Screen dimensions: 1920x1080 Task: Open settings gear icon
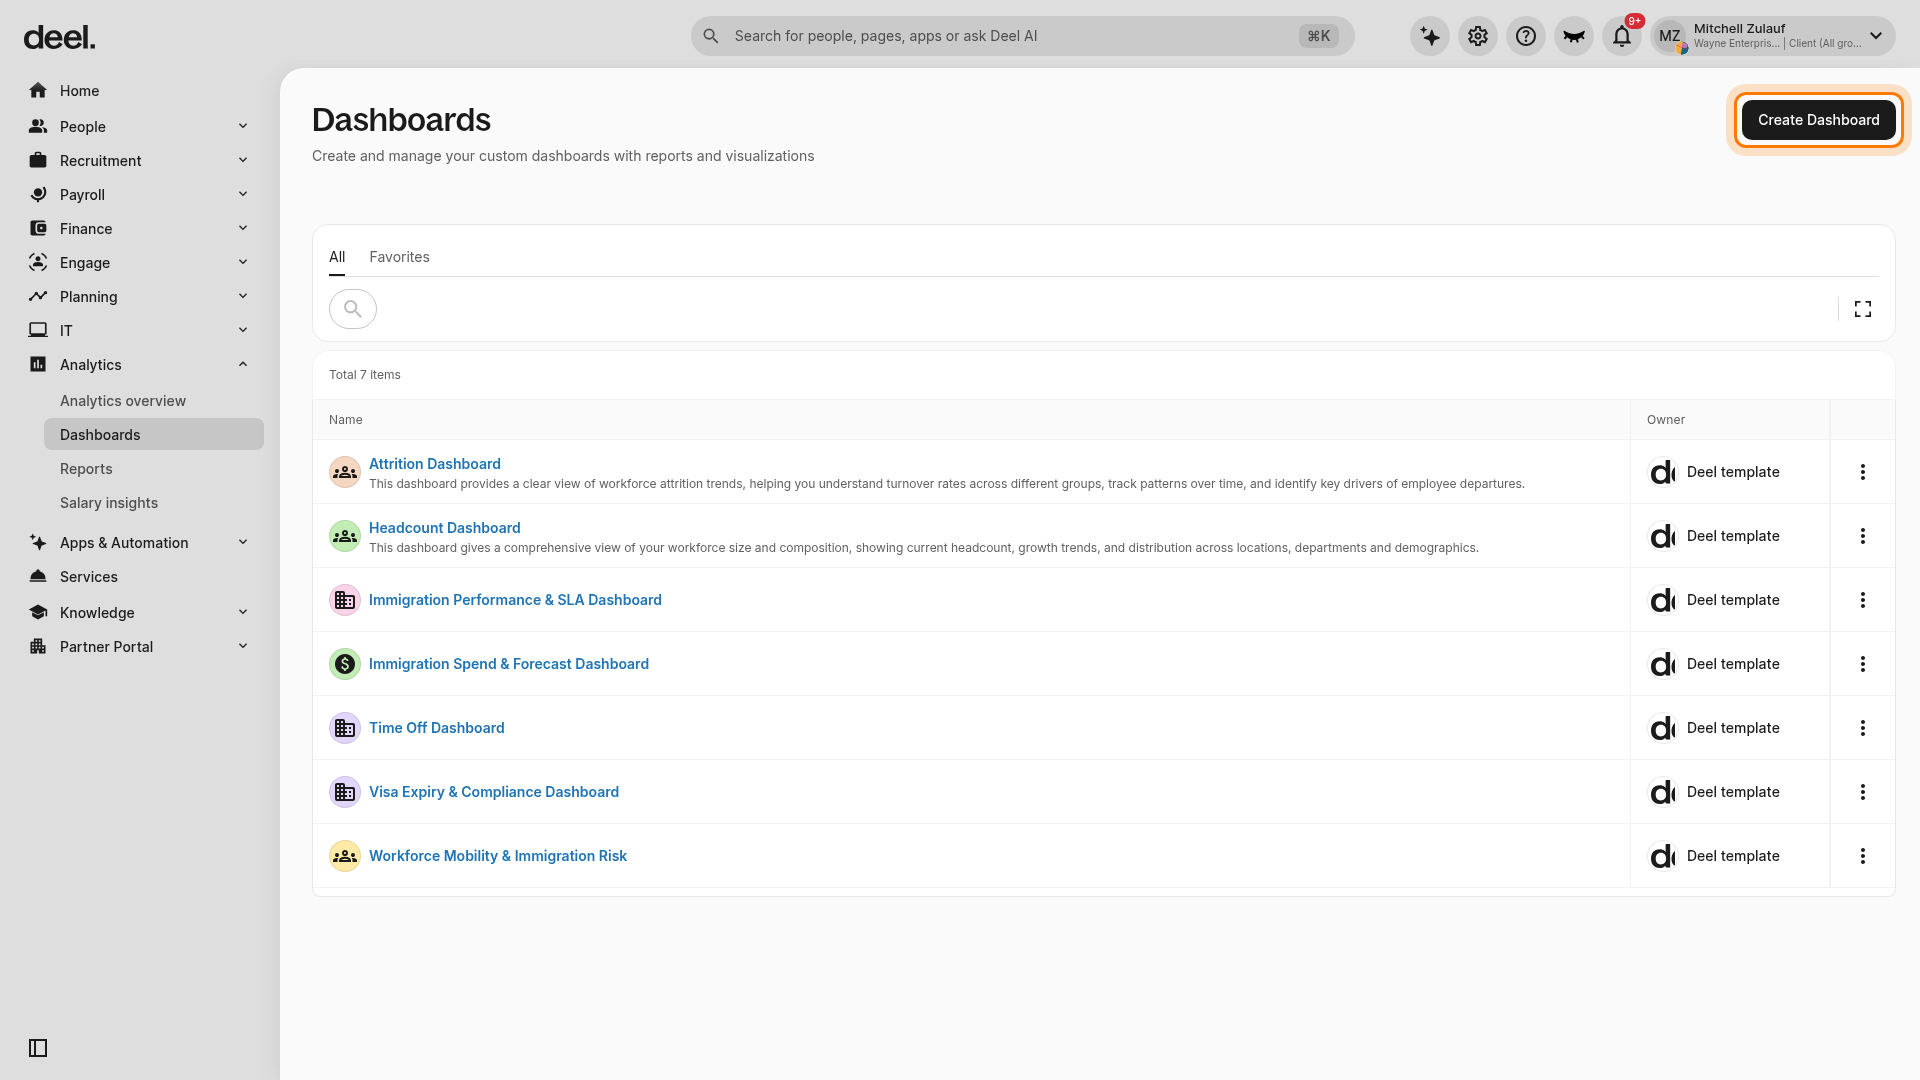point(1478,36)
